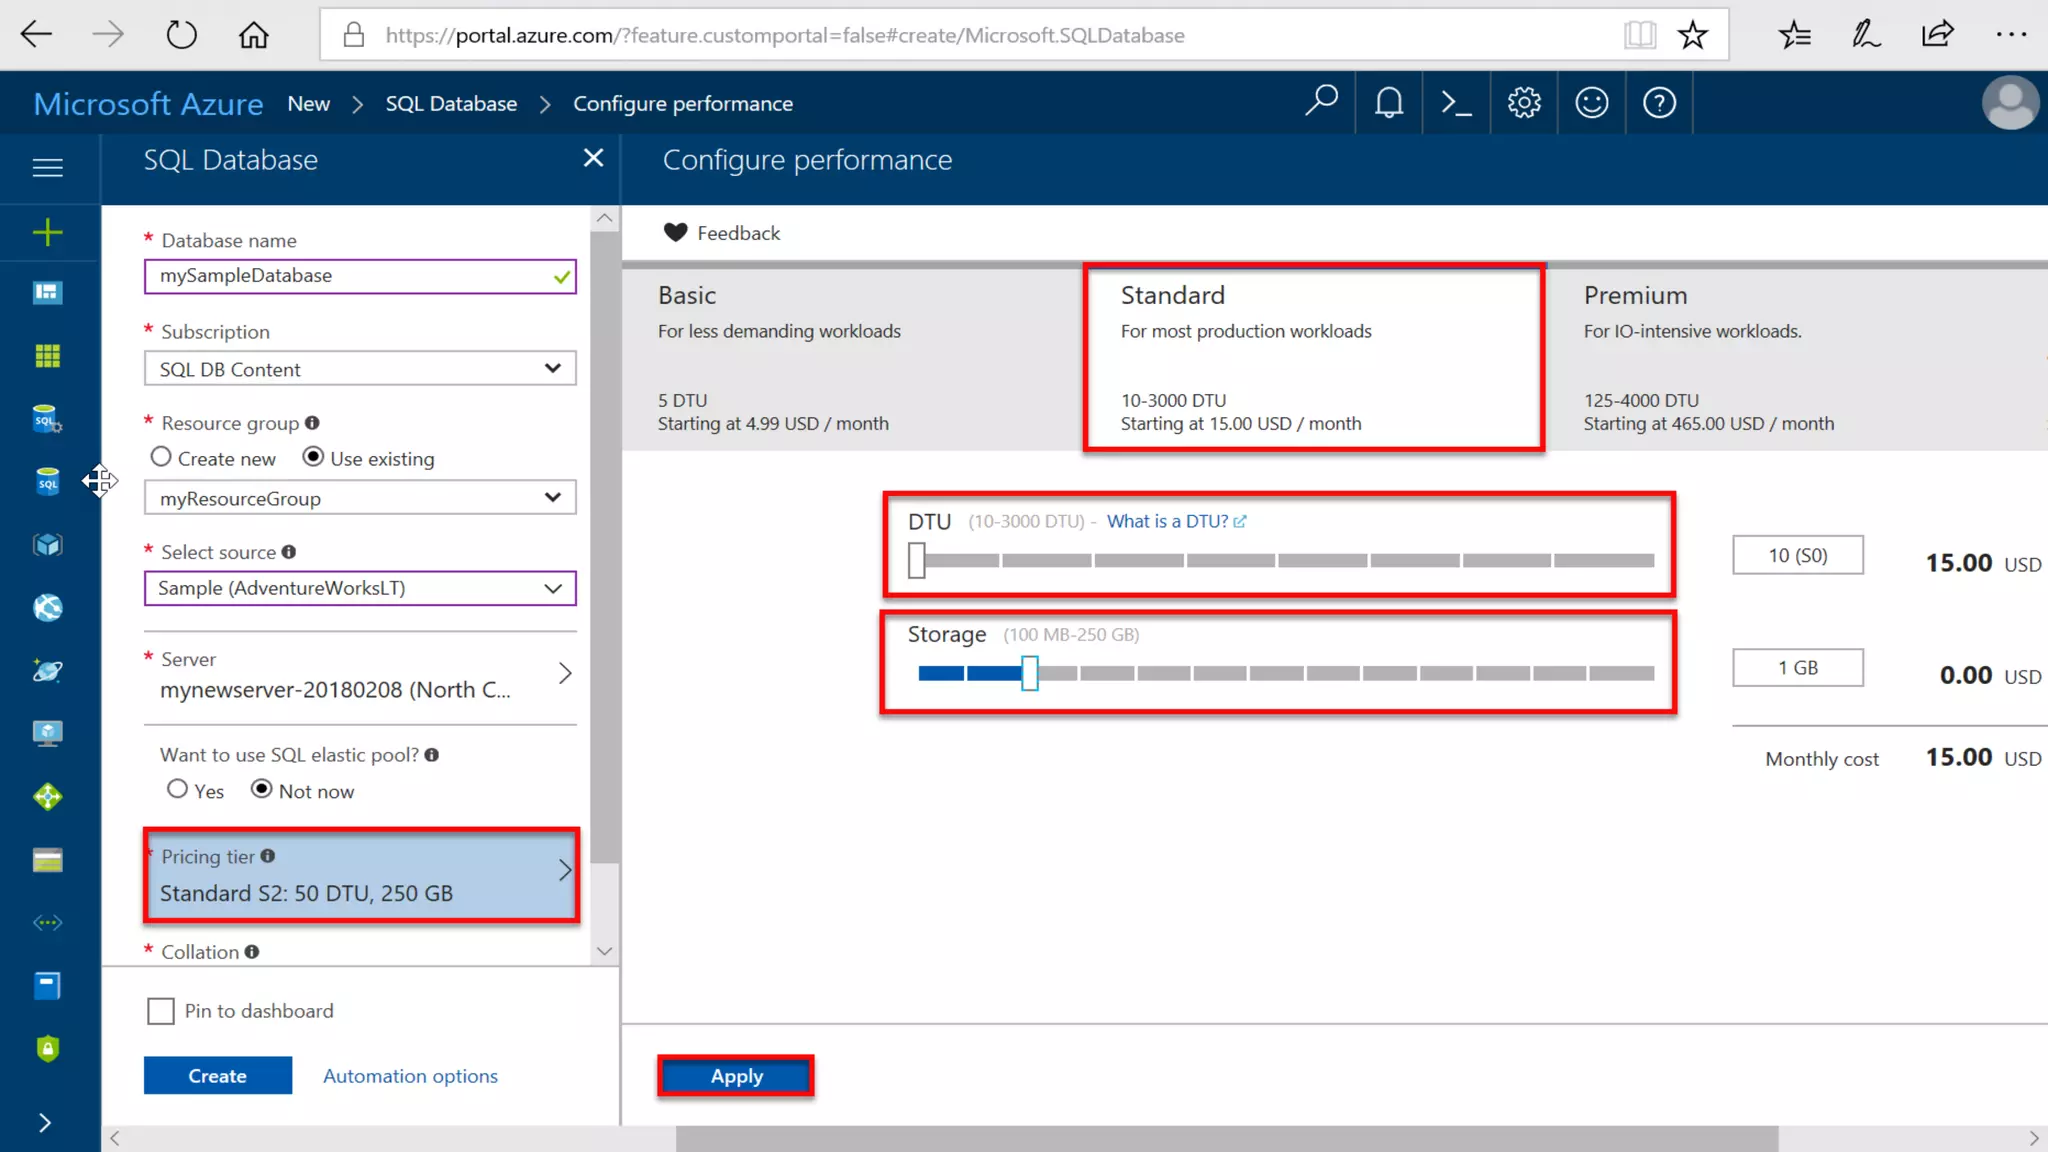Click the Database name field
The image size is (2048, 1152).
coord(360,276)
